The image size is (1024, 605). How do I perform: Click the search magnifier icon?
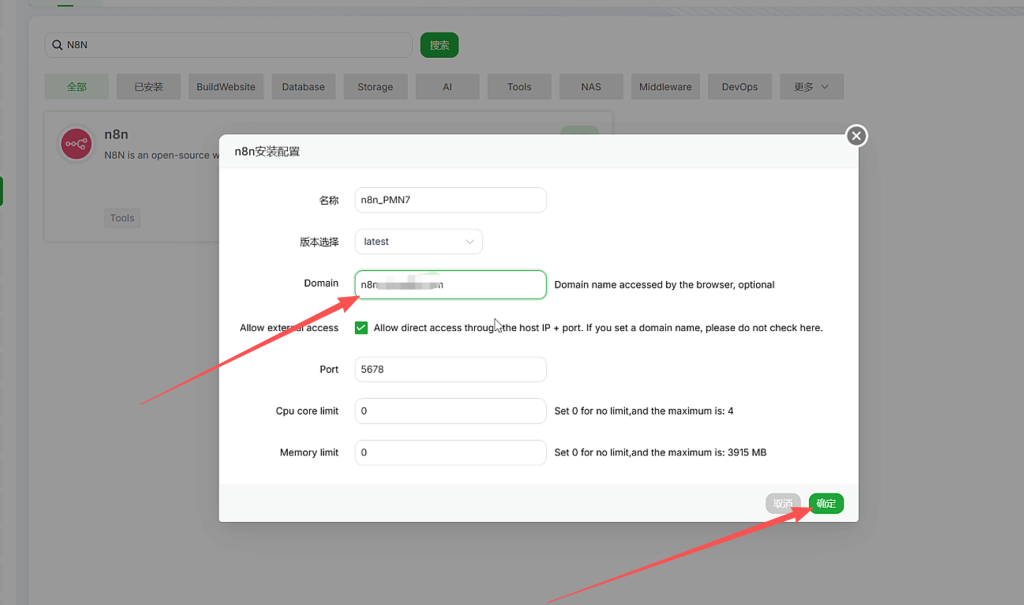(57, 45)
